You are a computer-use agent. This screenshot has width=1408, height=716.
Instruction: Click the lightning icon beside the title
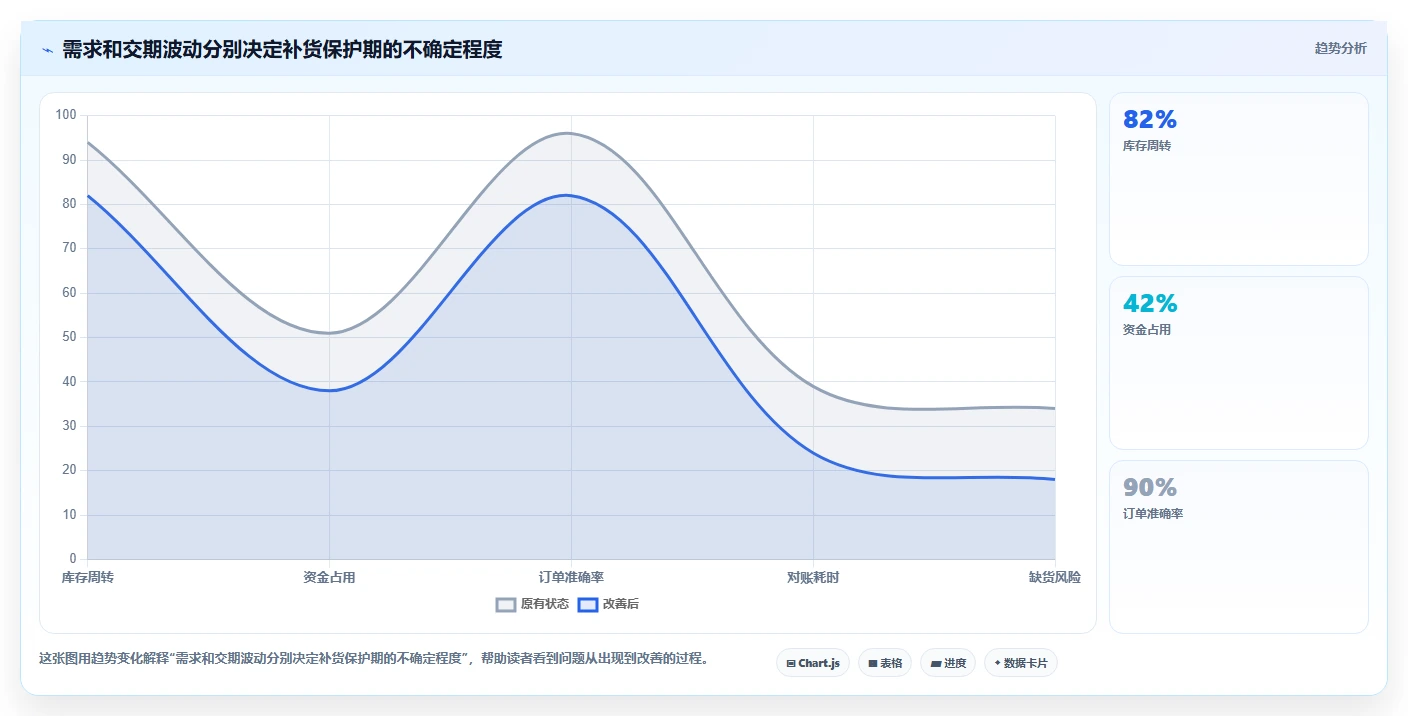click(x=47, y=50)
